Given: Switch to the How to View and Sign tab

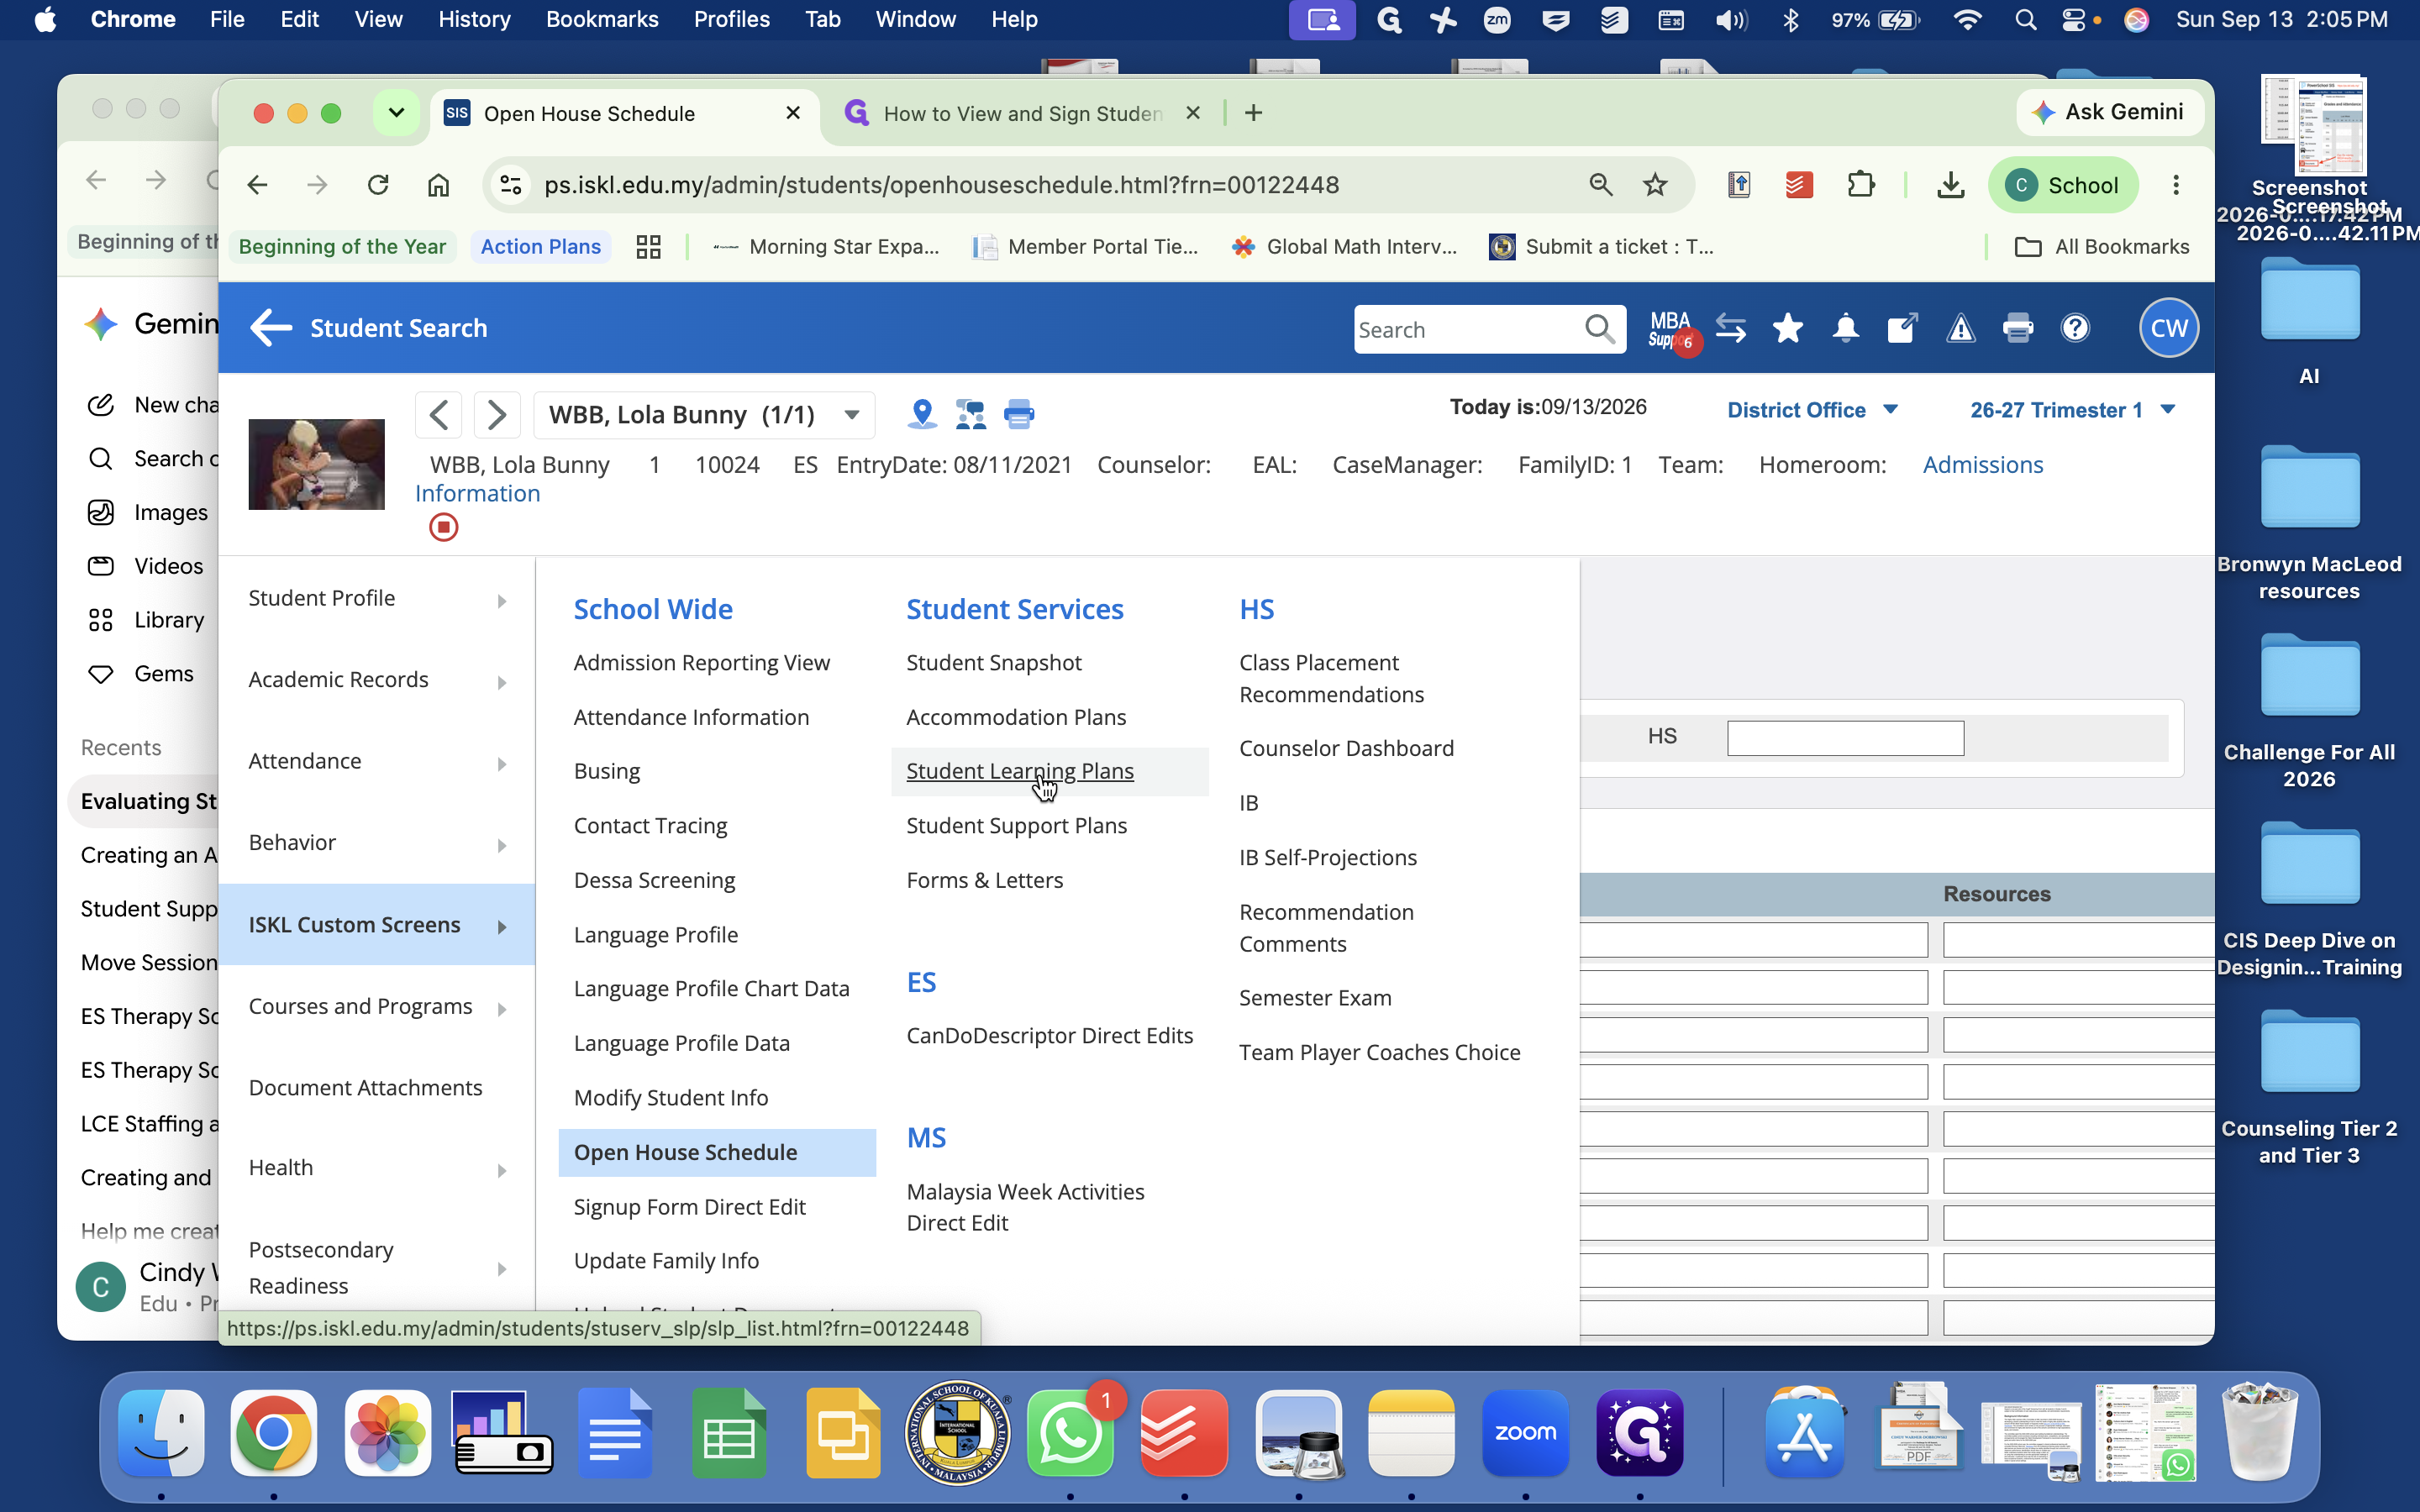Looking at the screenshot, I should click(x=1022, y=113).
